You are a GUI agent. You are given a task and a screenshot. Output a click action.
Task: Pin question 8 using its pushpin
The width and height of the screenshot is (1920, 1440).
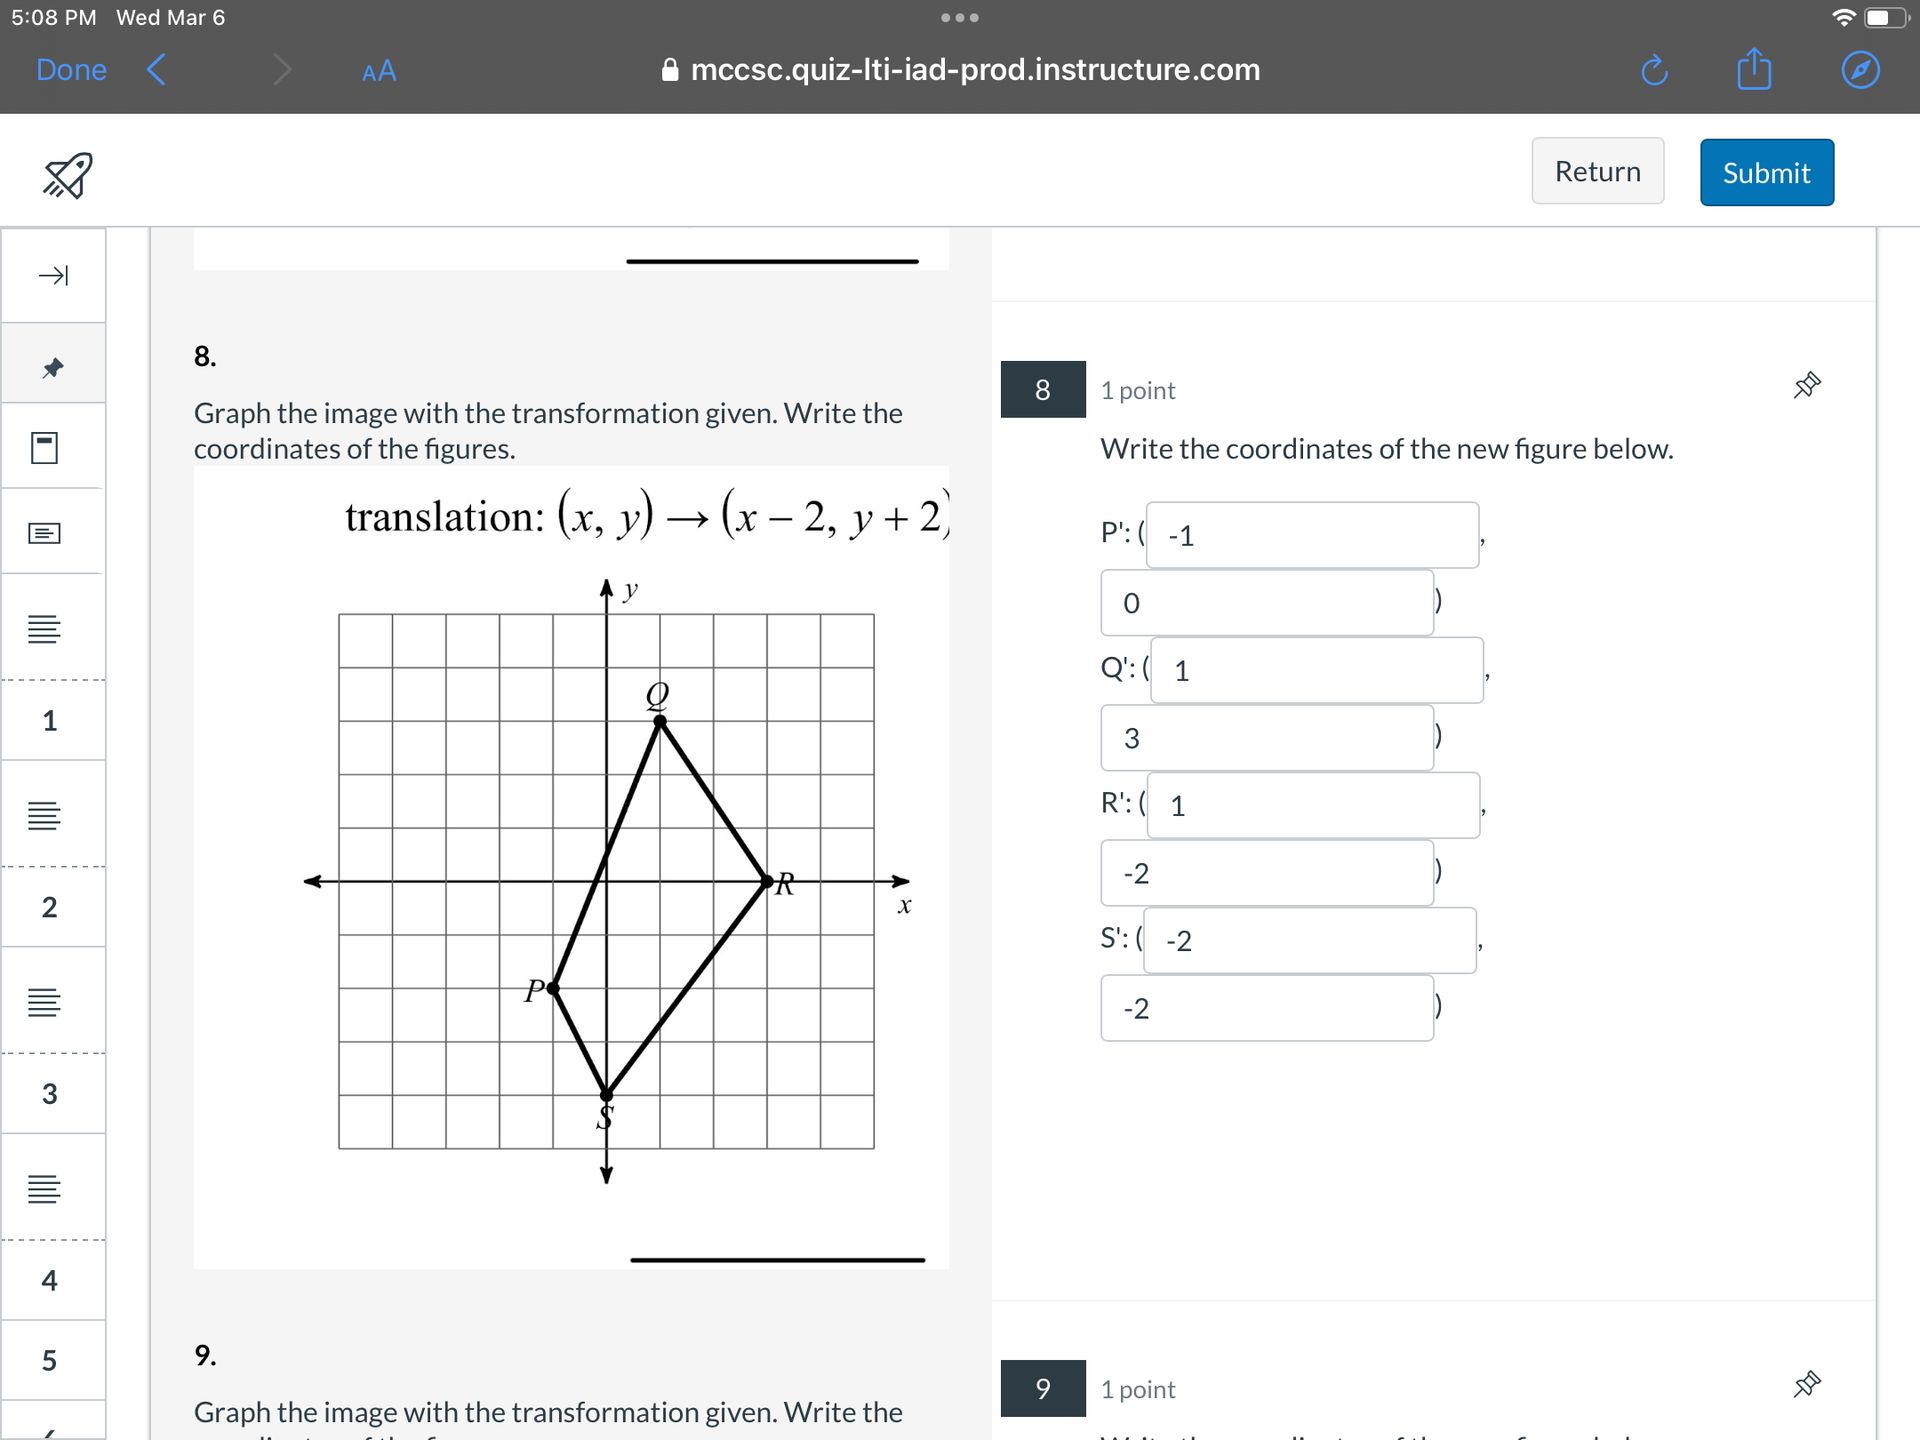point(1806,386)
